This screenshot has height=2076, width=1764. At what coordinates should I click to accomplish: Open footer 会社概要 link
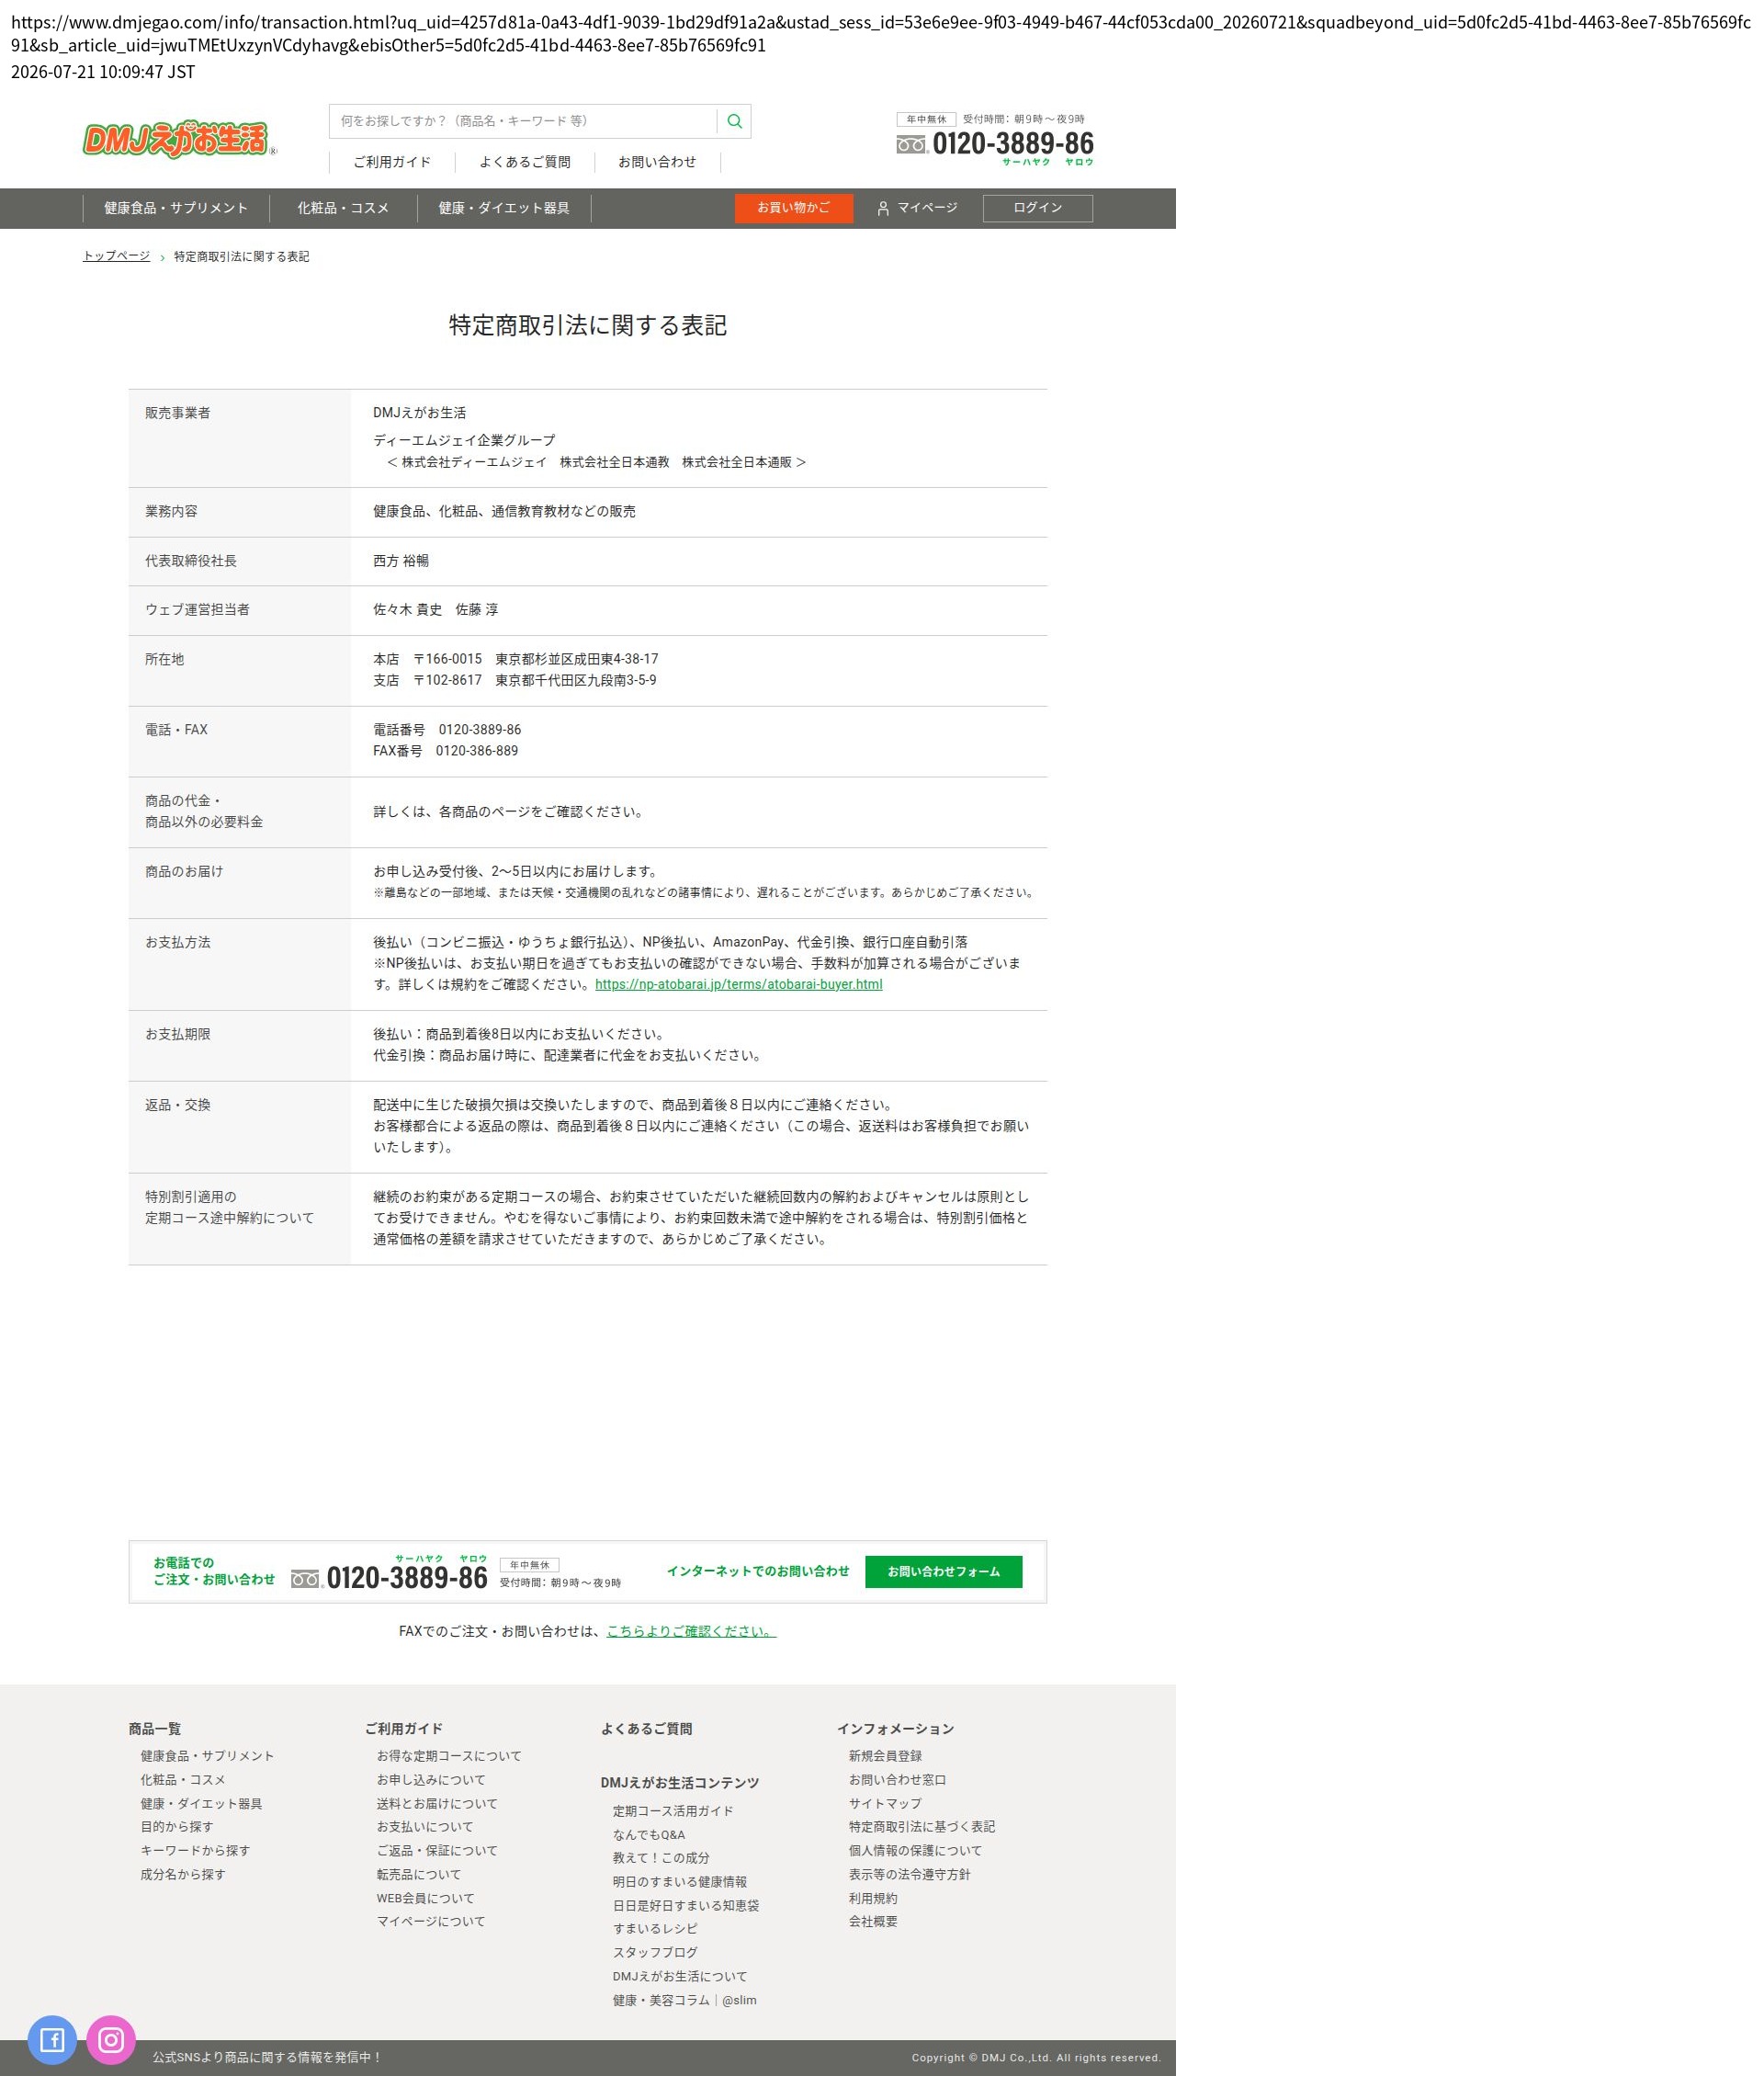click(x=873, y=1922)
